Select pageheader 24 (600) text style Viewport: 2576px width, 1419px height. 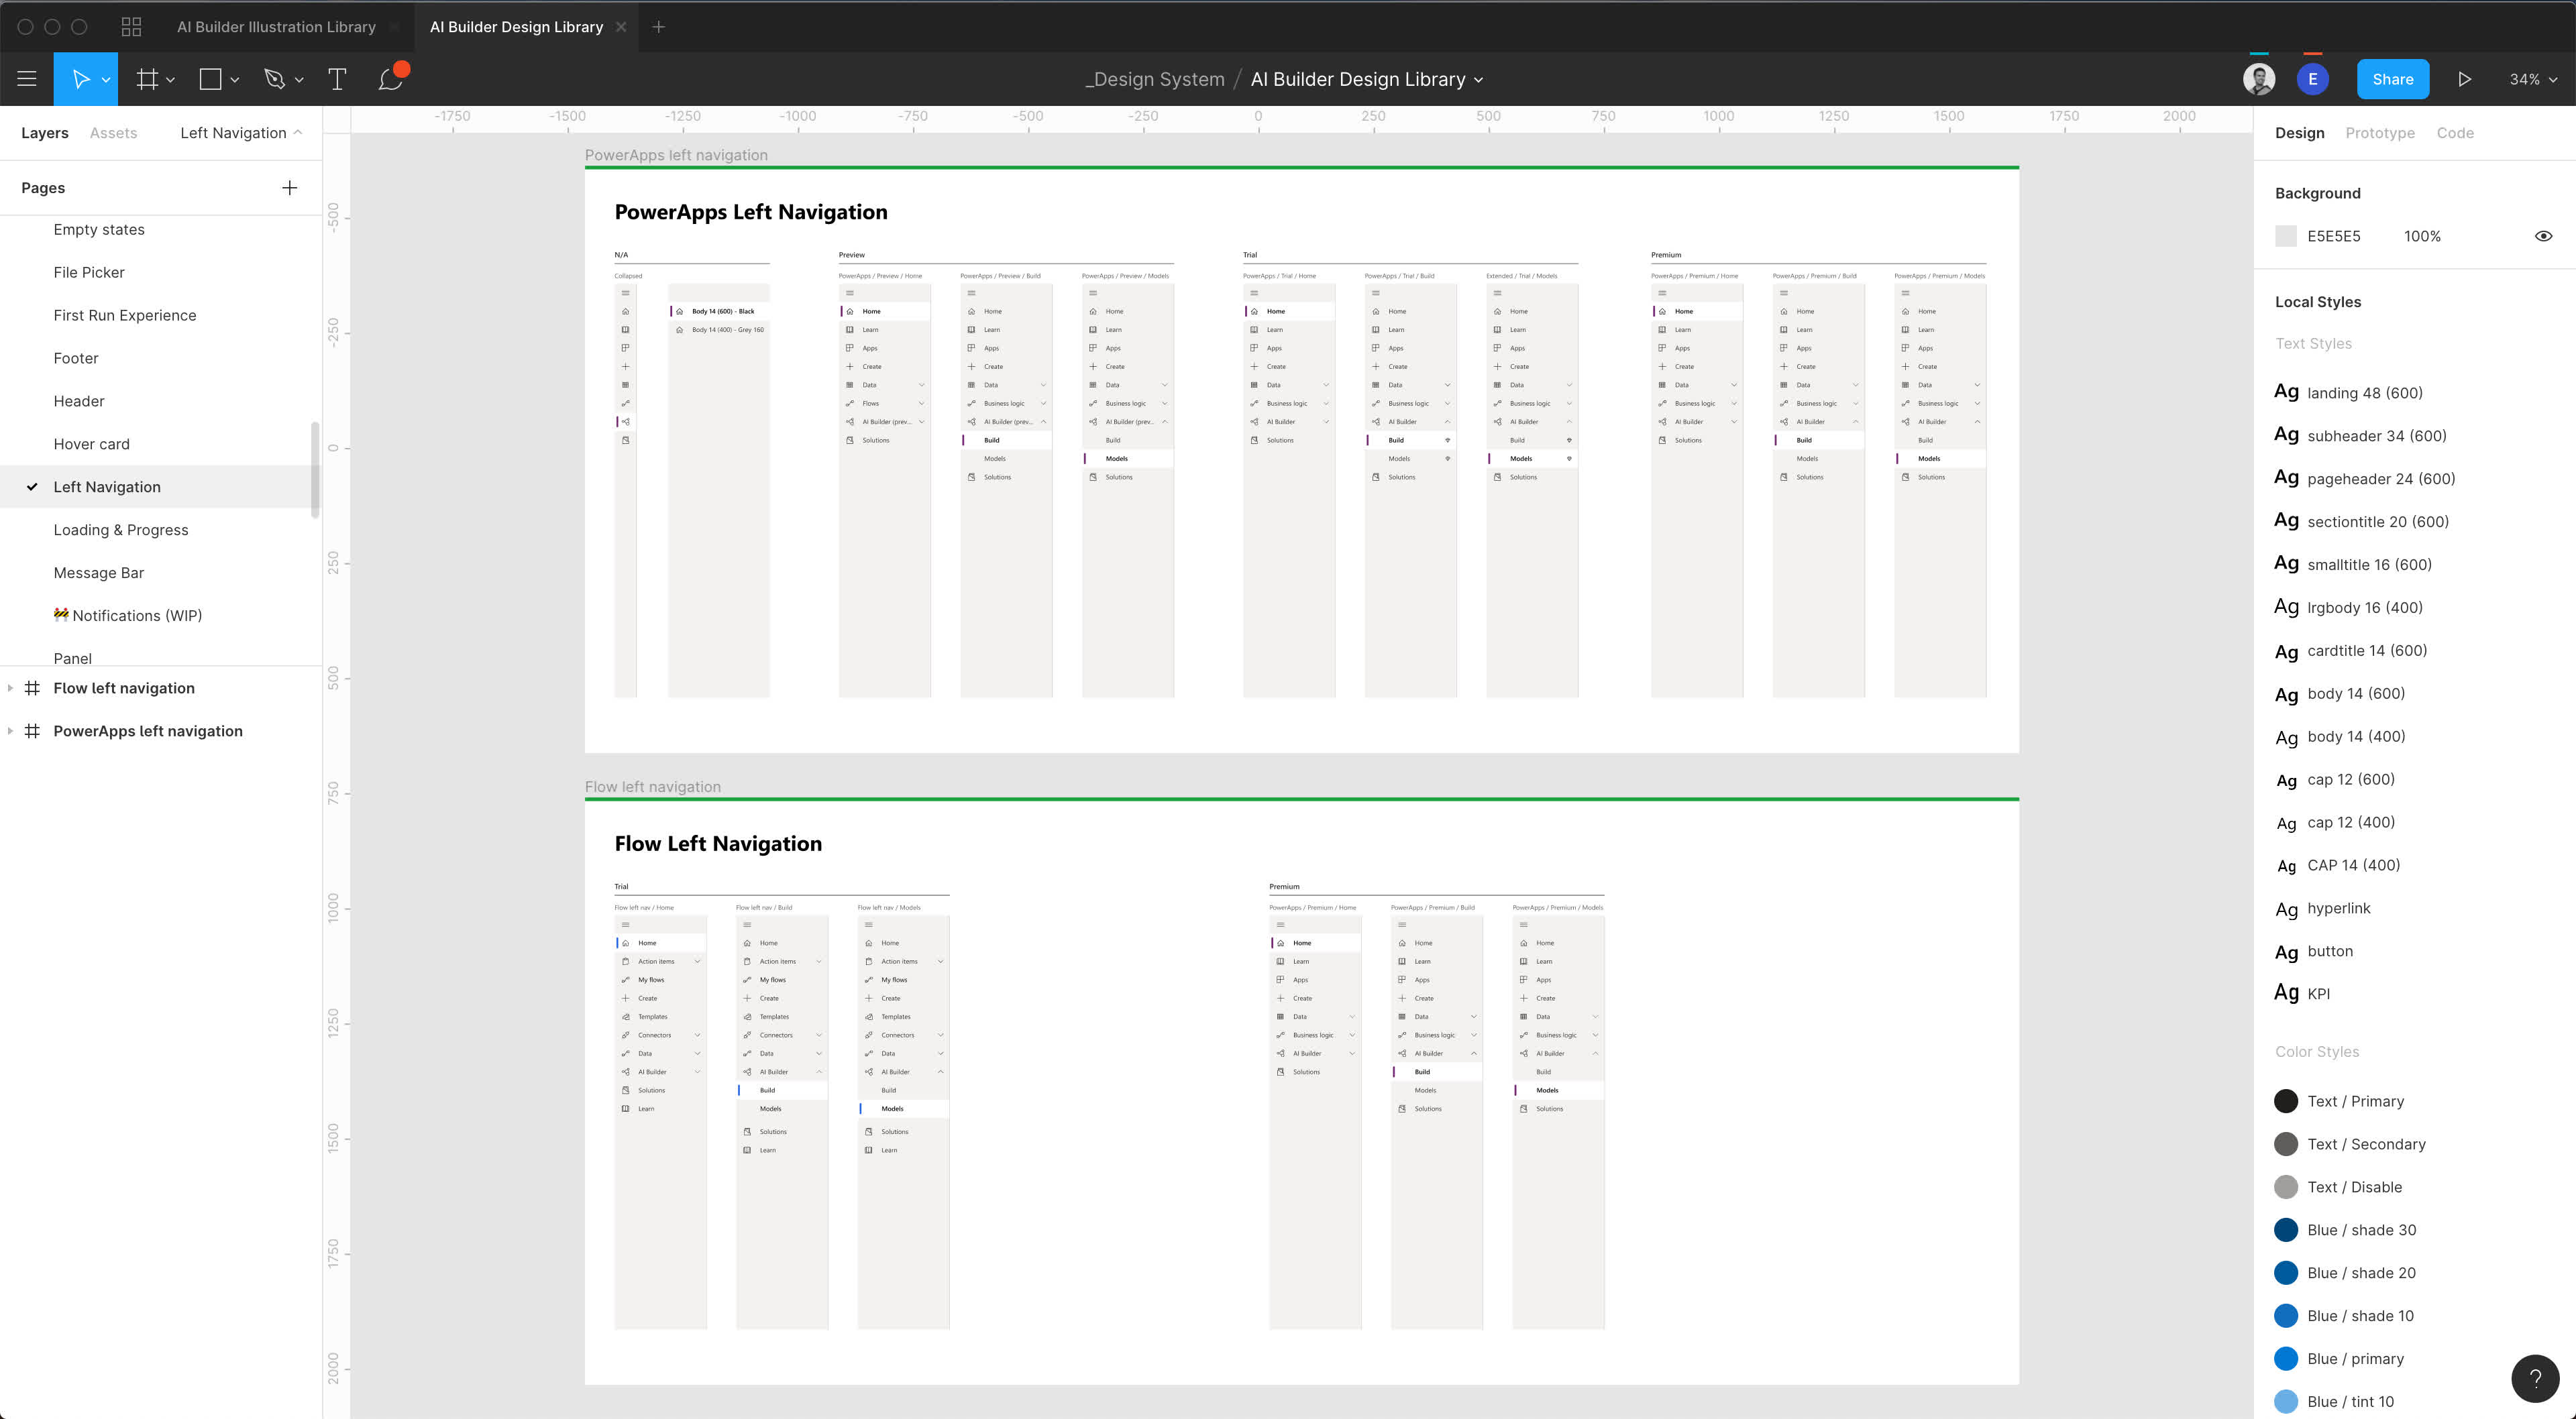(x=2365, y=479)
